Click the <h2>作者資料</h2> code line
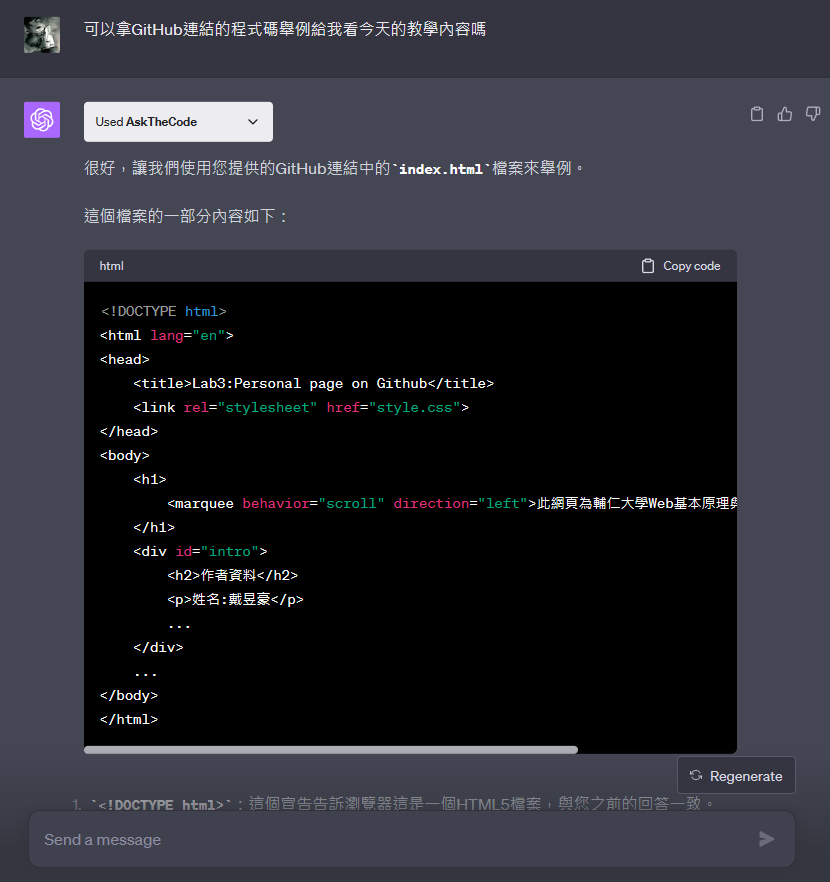Screen dimensions: 830x882 click(233, 575)
